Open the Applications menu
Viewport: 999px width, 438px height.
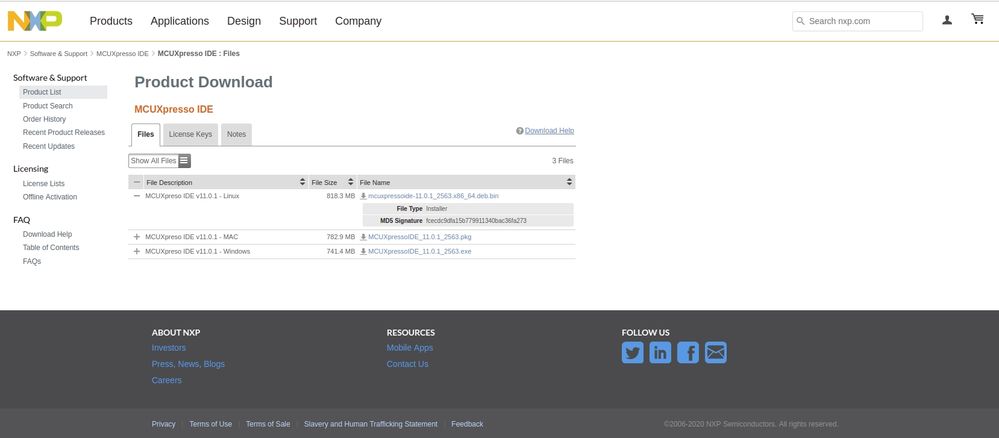pos(180,21)
